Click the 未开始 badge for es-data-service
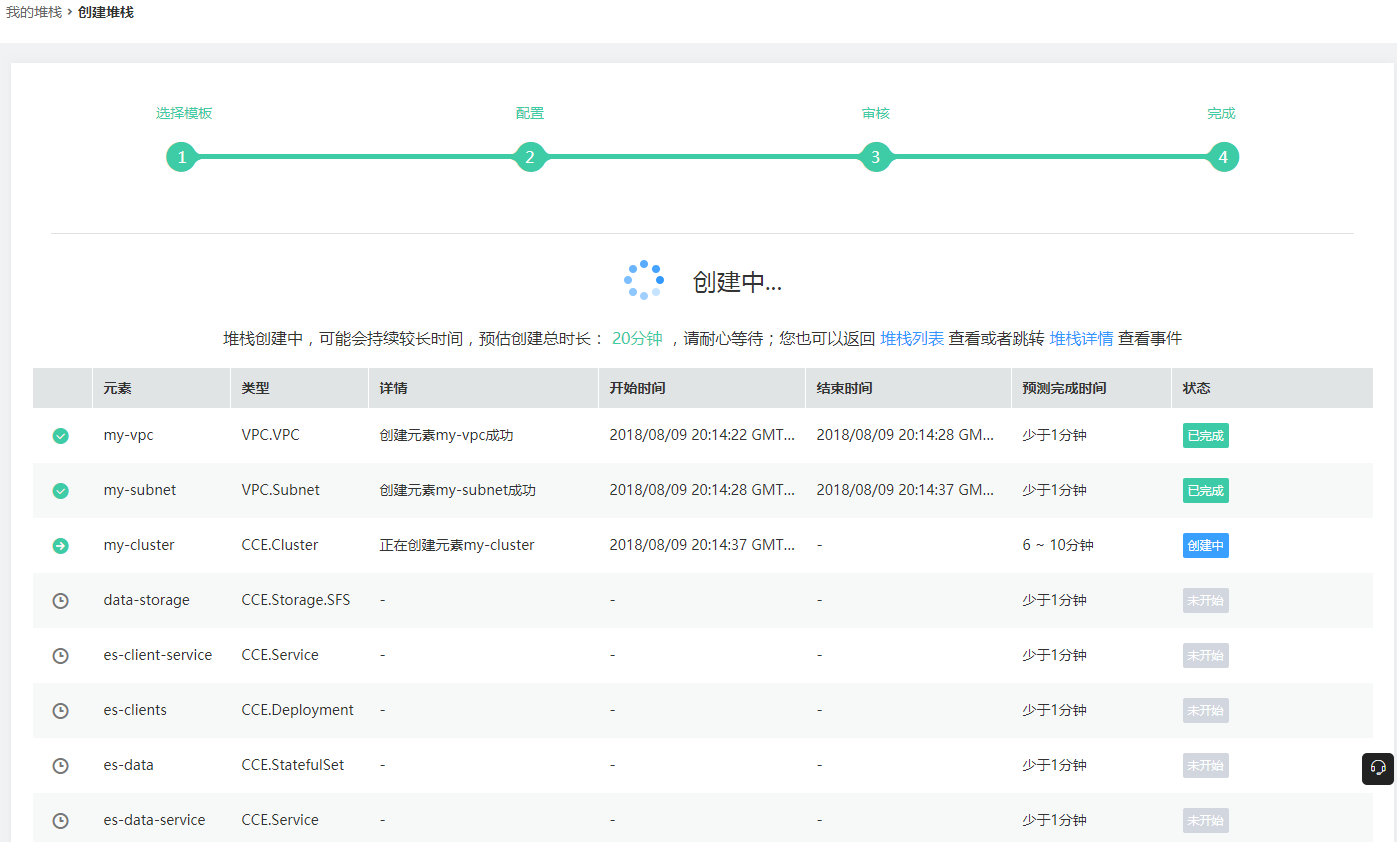Image resolution: width=1397 pixels, height=842 pixels. pos(1205,821)
